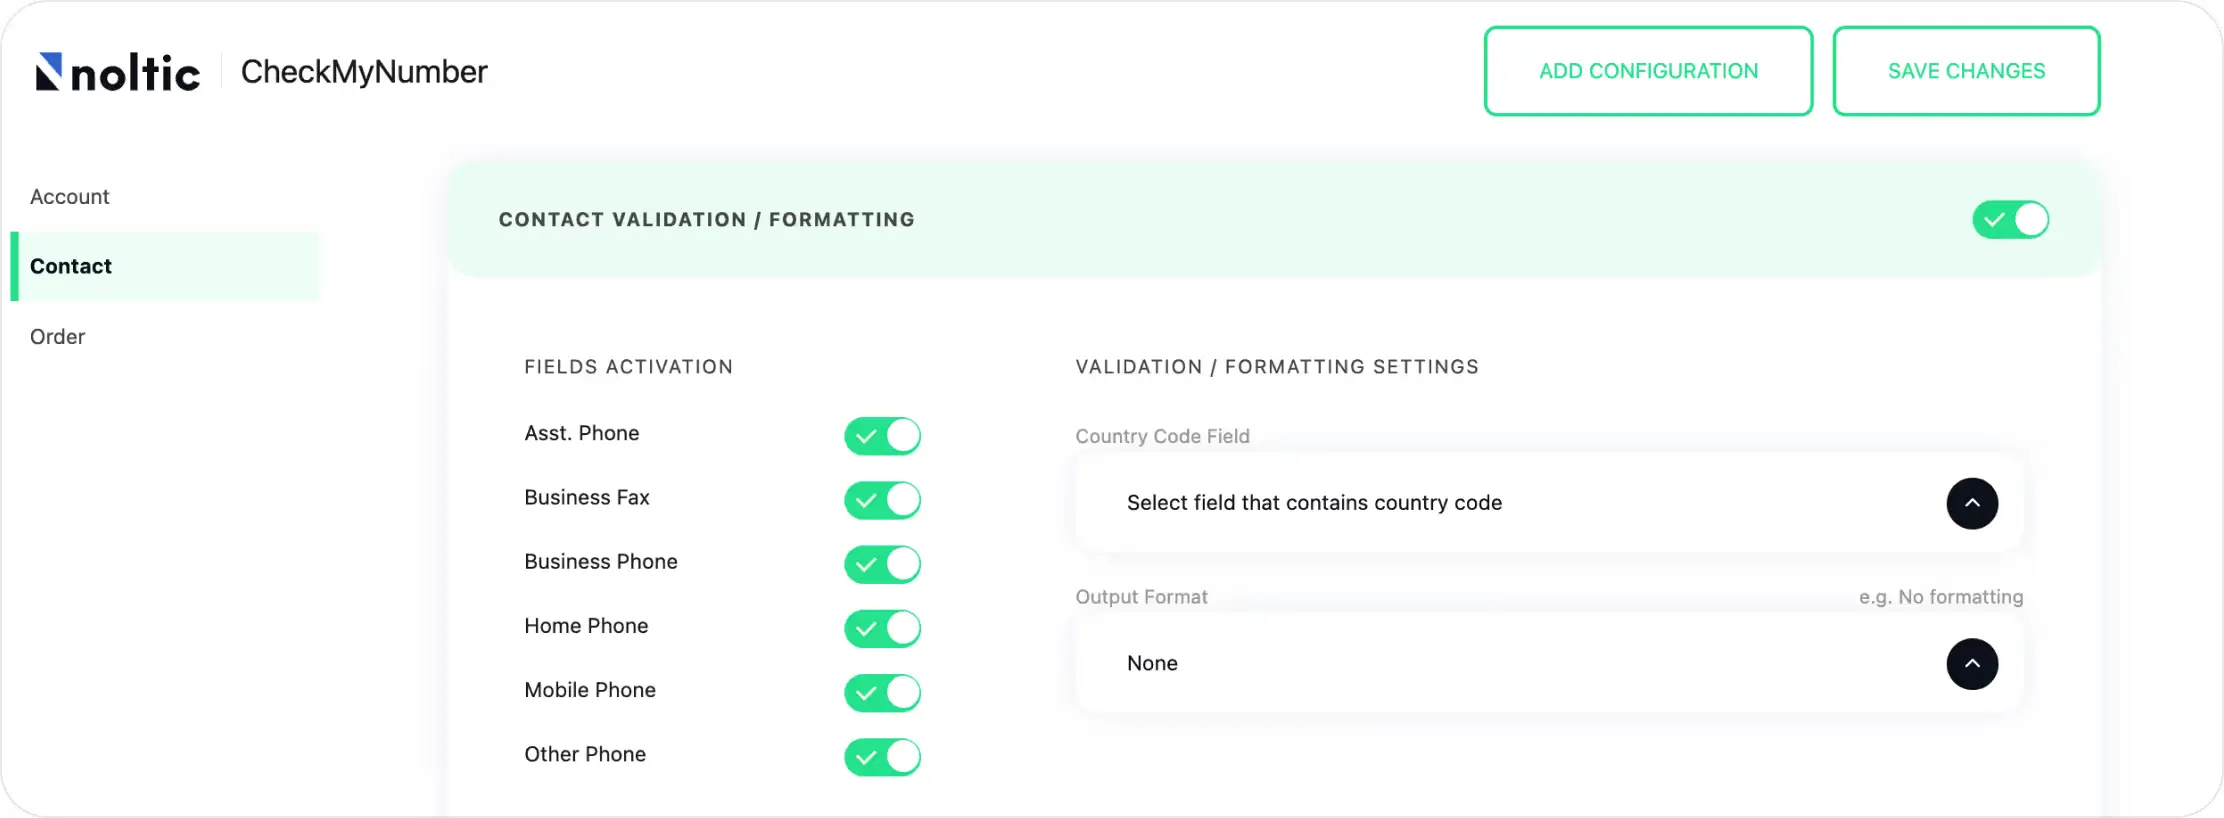Select the Contact sidebar item

click(x=166, y=266)
